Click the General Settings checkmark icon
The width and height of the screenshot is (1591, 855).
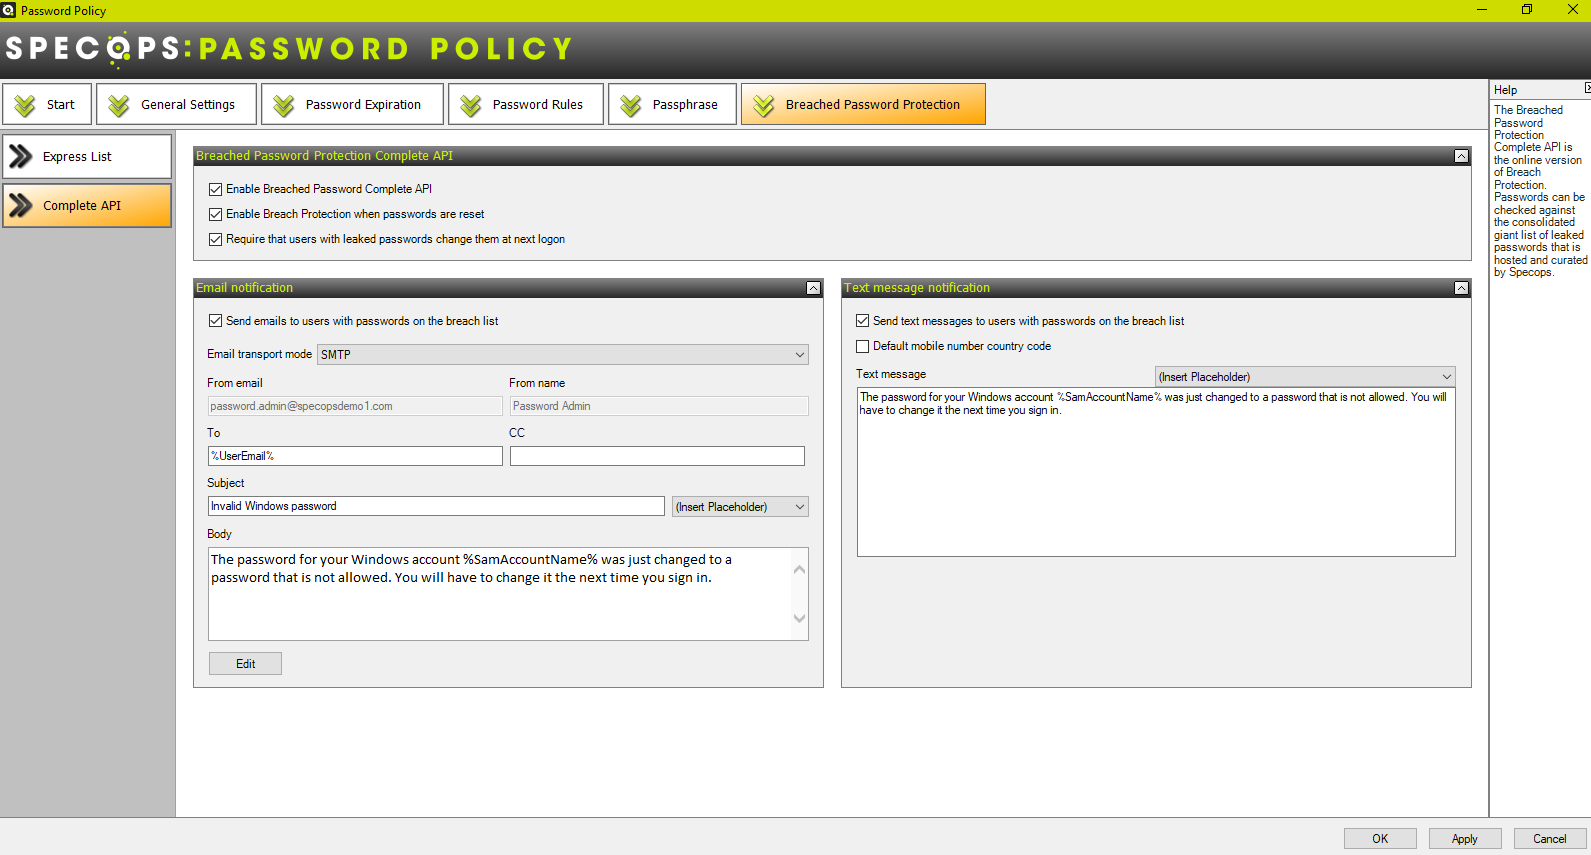119,105
